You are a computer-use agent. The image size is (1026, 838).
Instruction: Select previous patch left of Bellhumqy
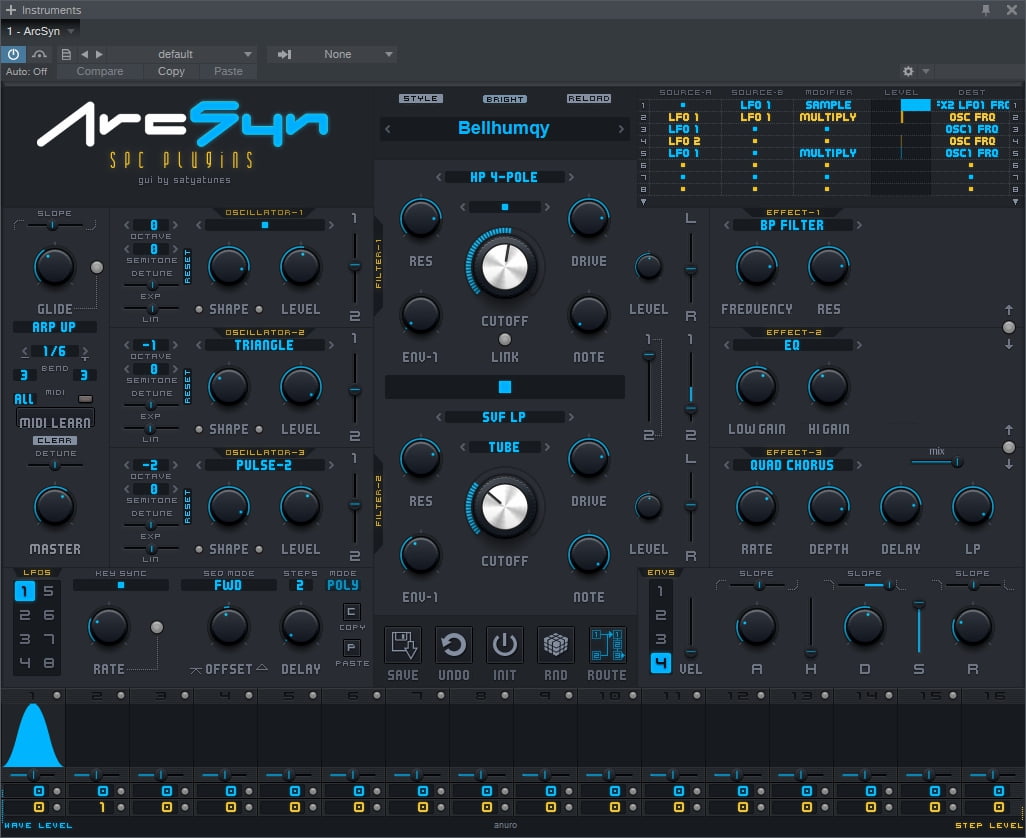click(x=388, y=129)
